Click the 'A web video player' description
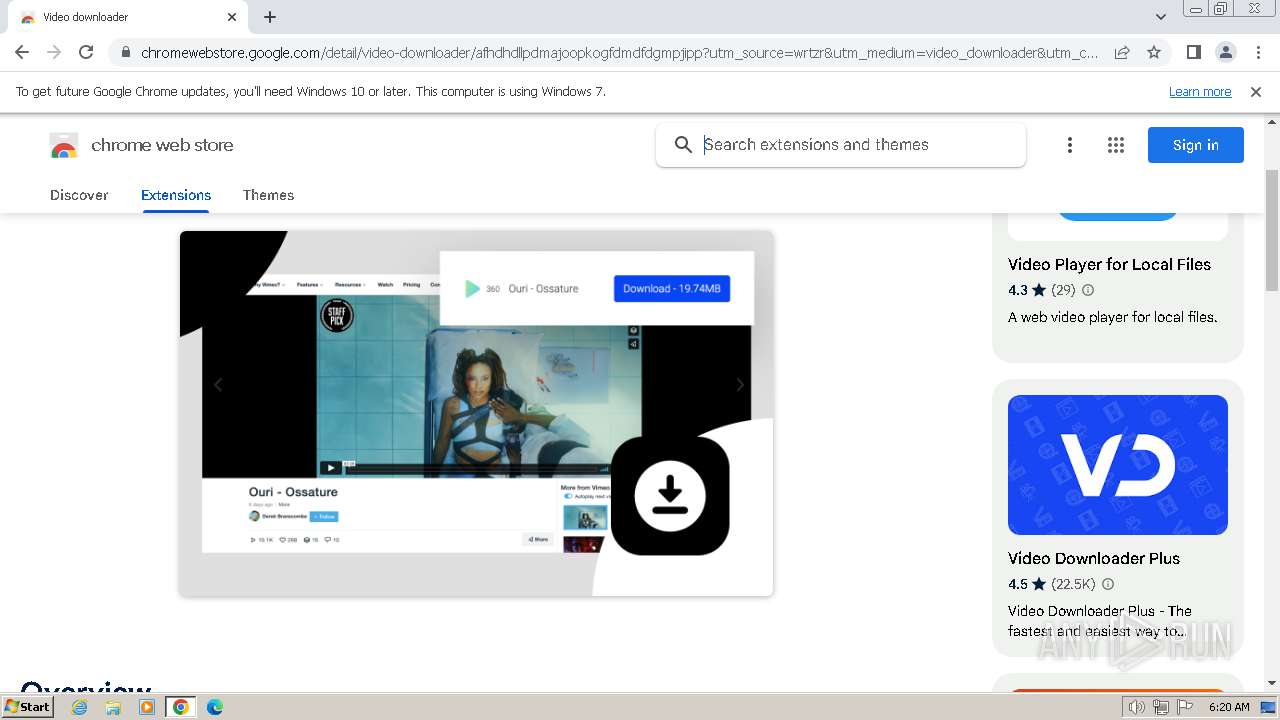1280x720 pixels. click(1113, 317)
